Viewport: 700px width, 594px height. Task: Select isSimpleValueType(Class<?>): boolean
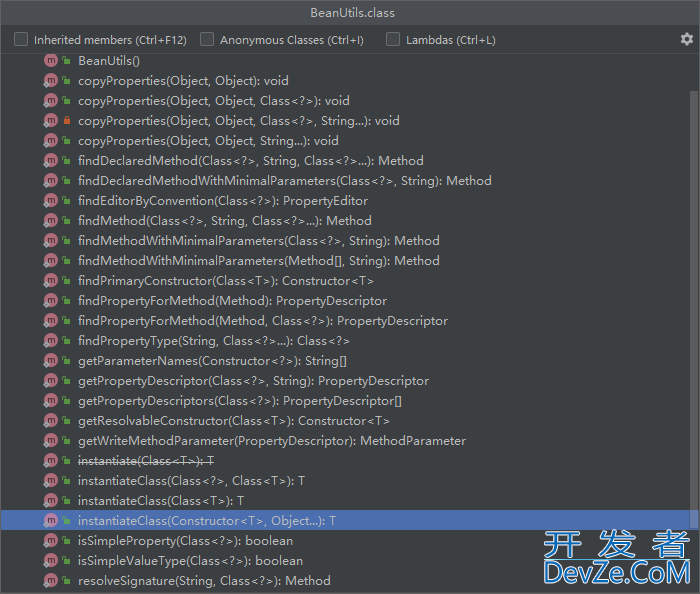click(345, 561)
